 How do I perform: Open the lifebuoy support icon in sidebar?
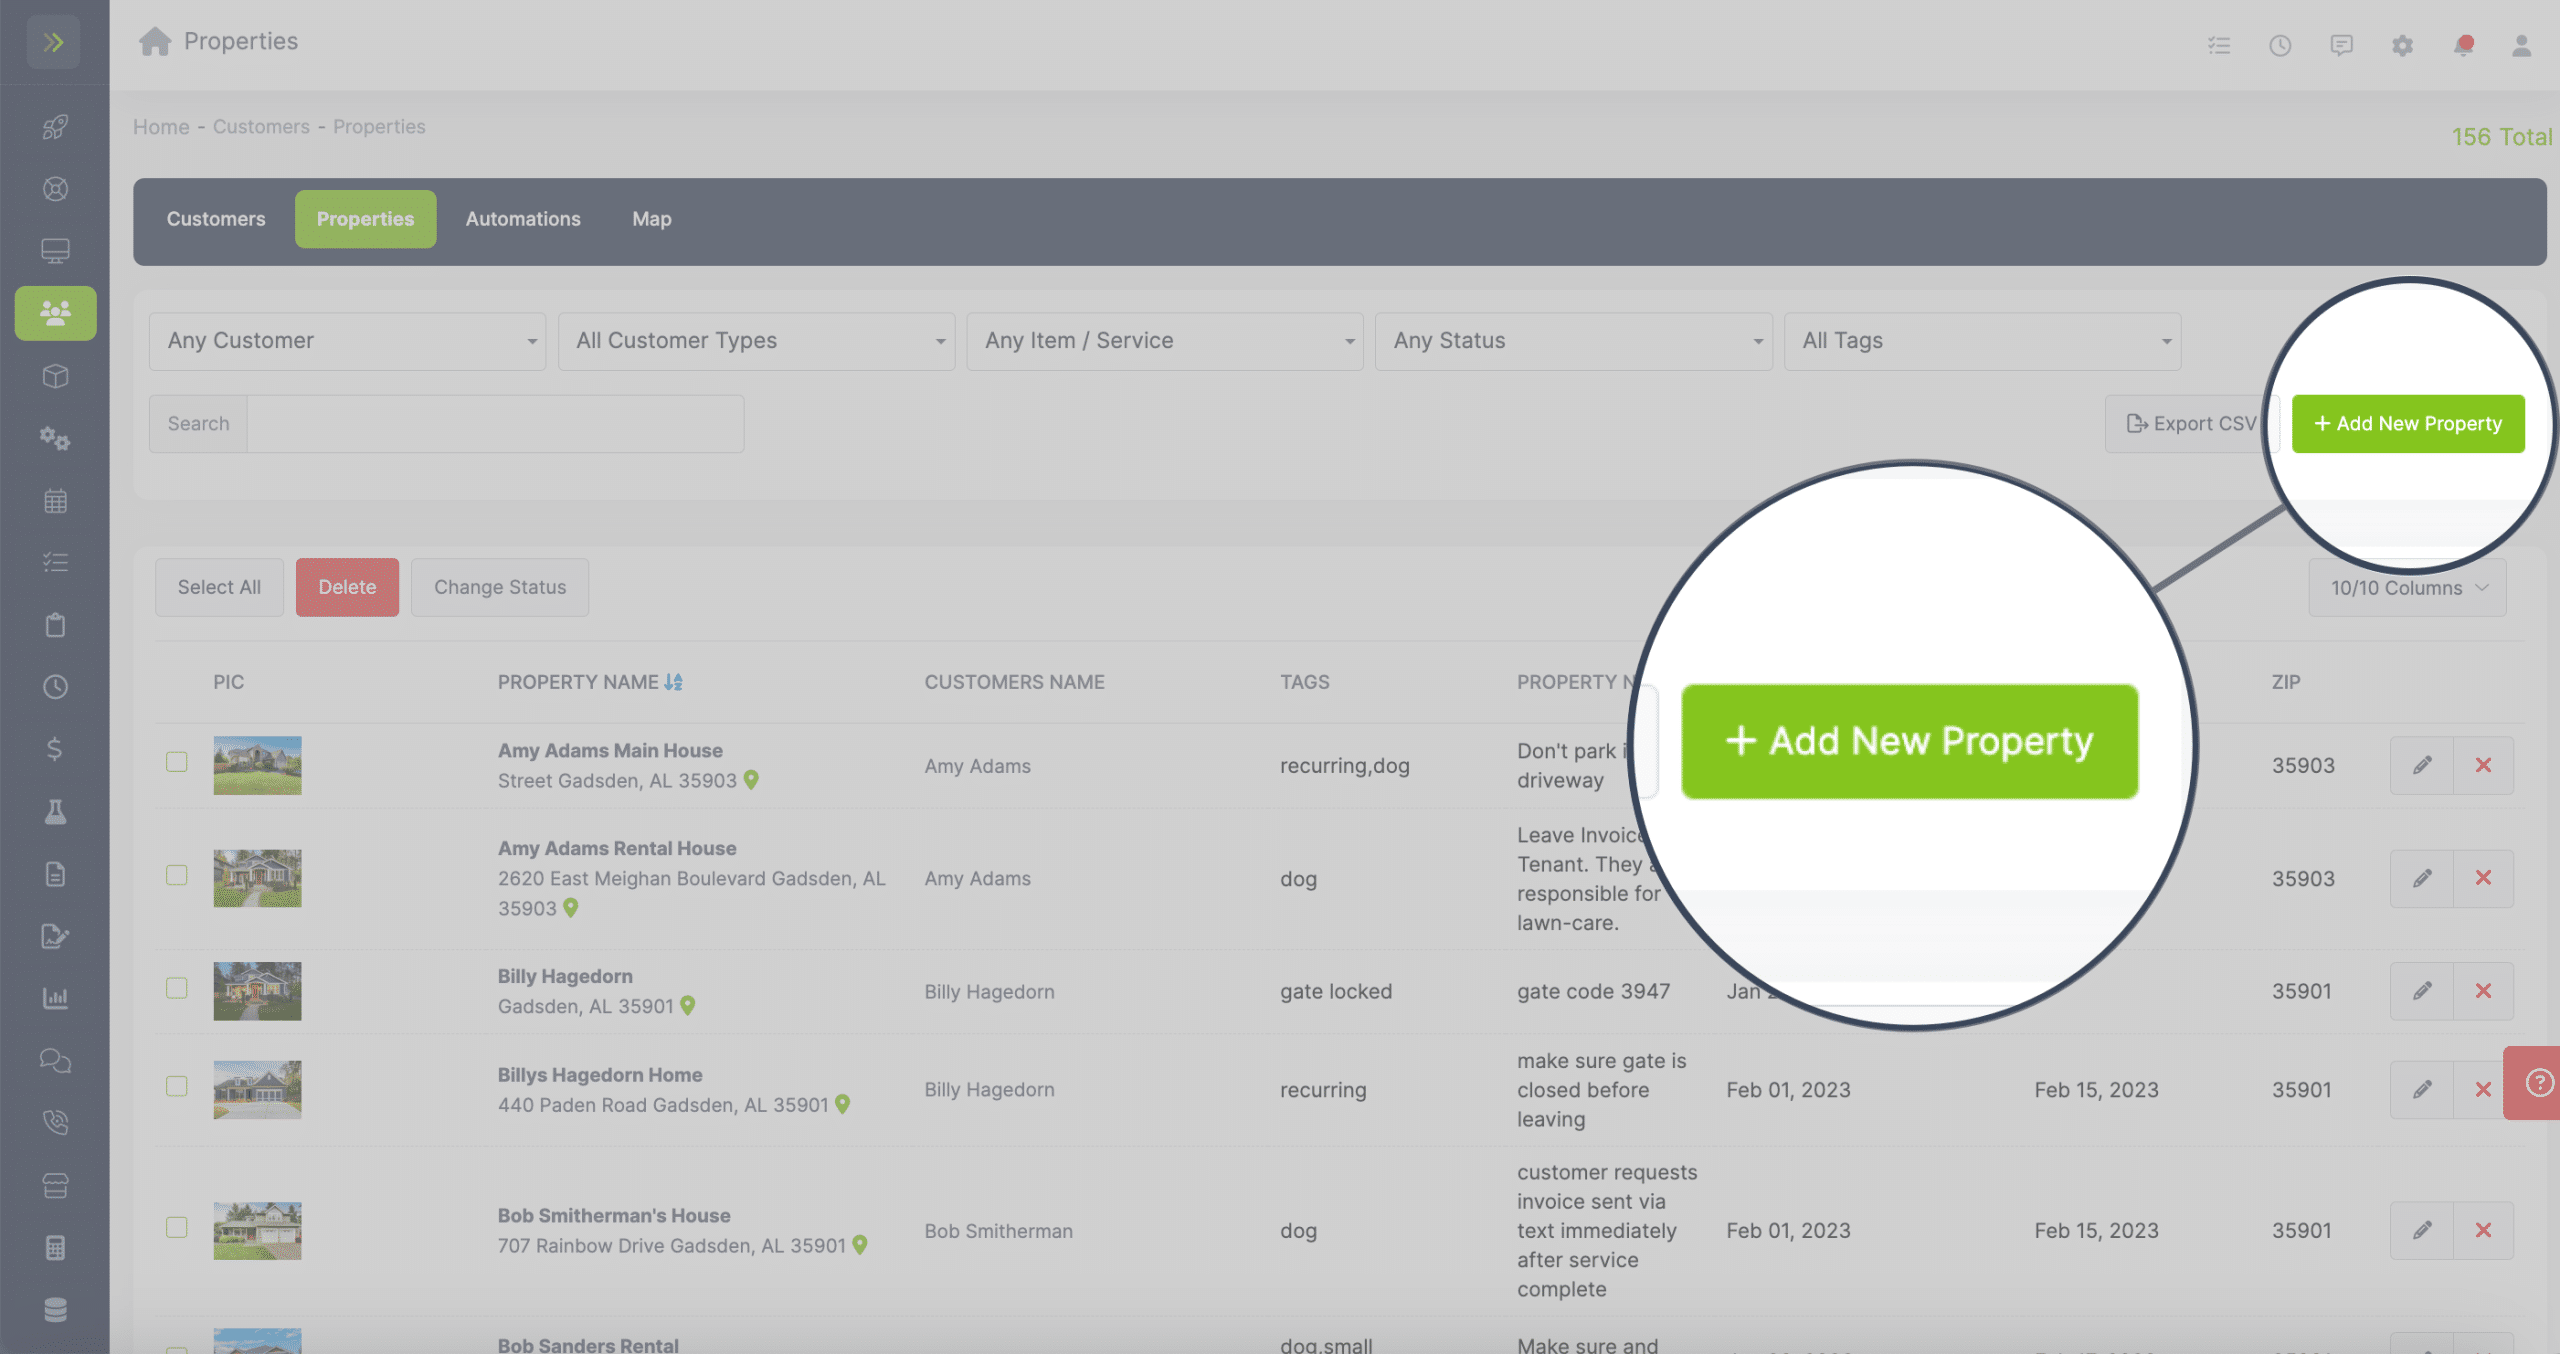pos(55,189)
